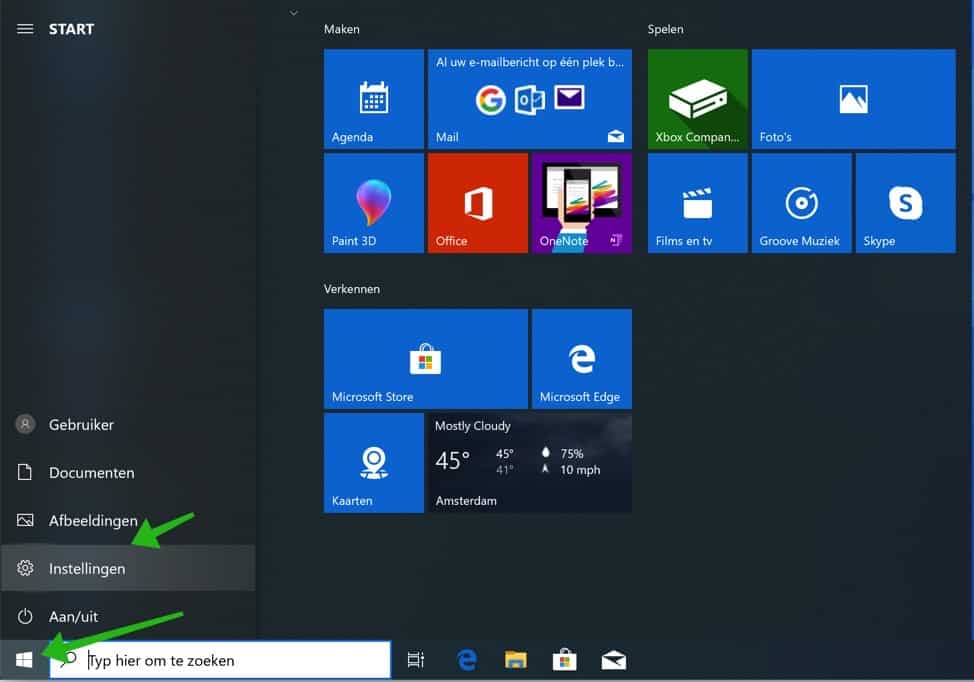
Task: Click the Outlook icon in the Mail tile
Action: tap(529, 99)
